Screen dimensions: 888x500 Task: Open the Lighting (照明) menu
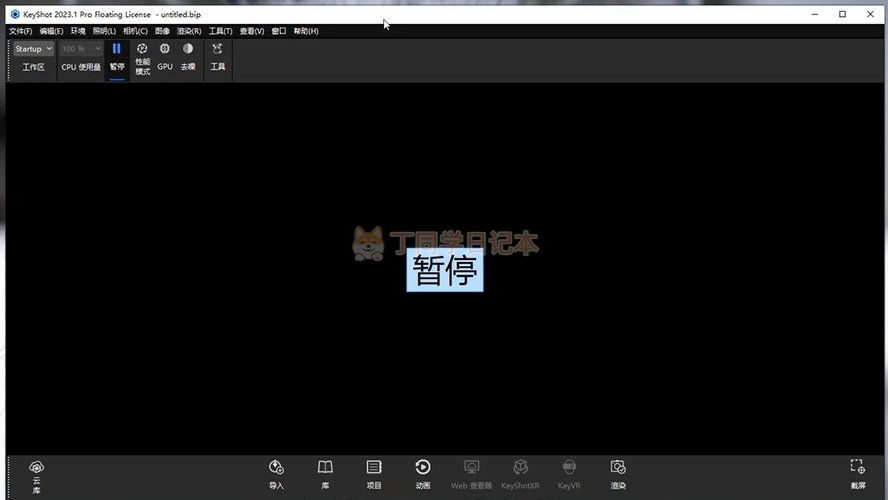click(x=105, y=31)
